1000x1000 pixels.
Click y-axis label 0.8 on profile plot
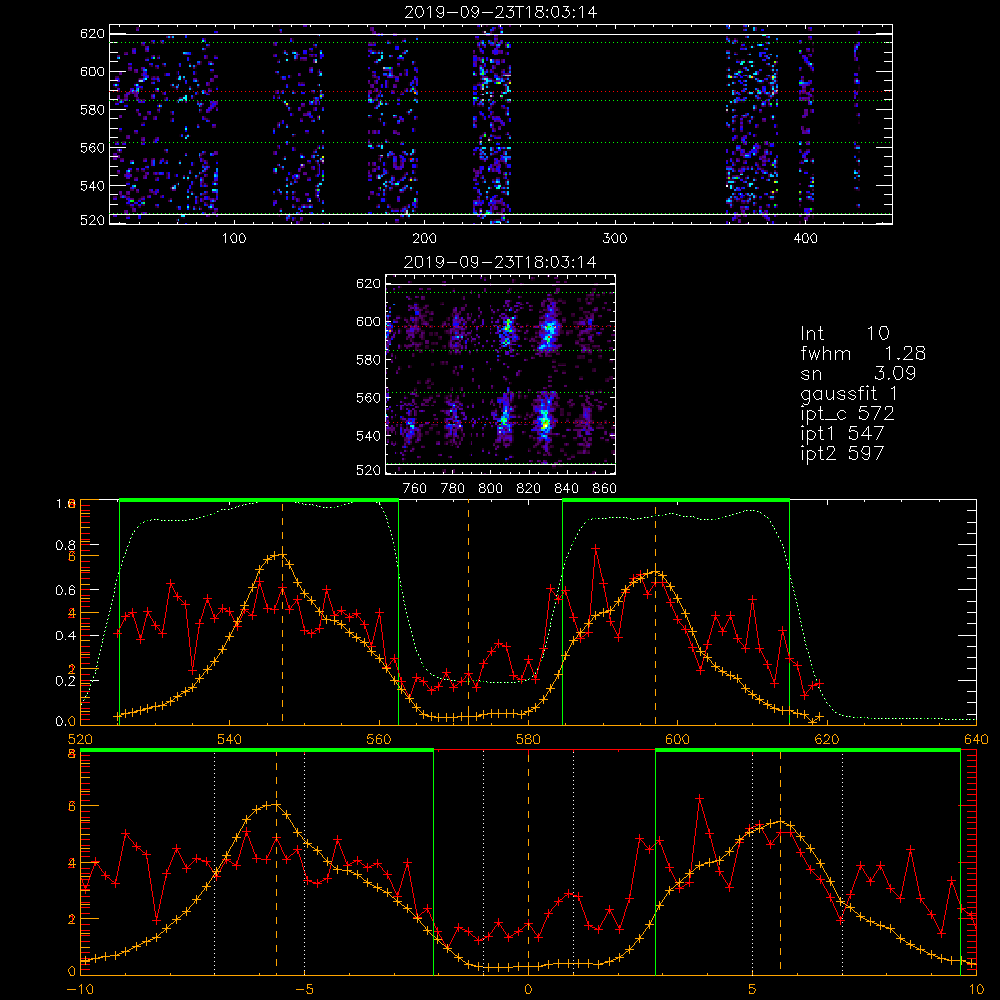65,545
